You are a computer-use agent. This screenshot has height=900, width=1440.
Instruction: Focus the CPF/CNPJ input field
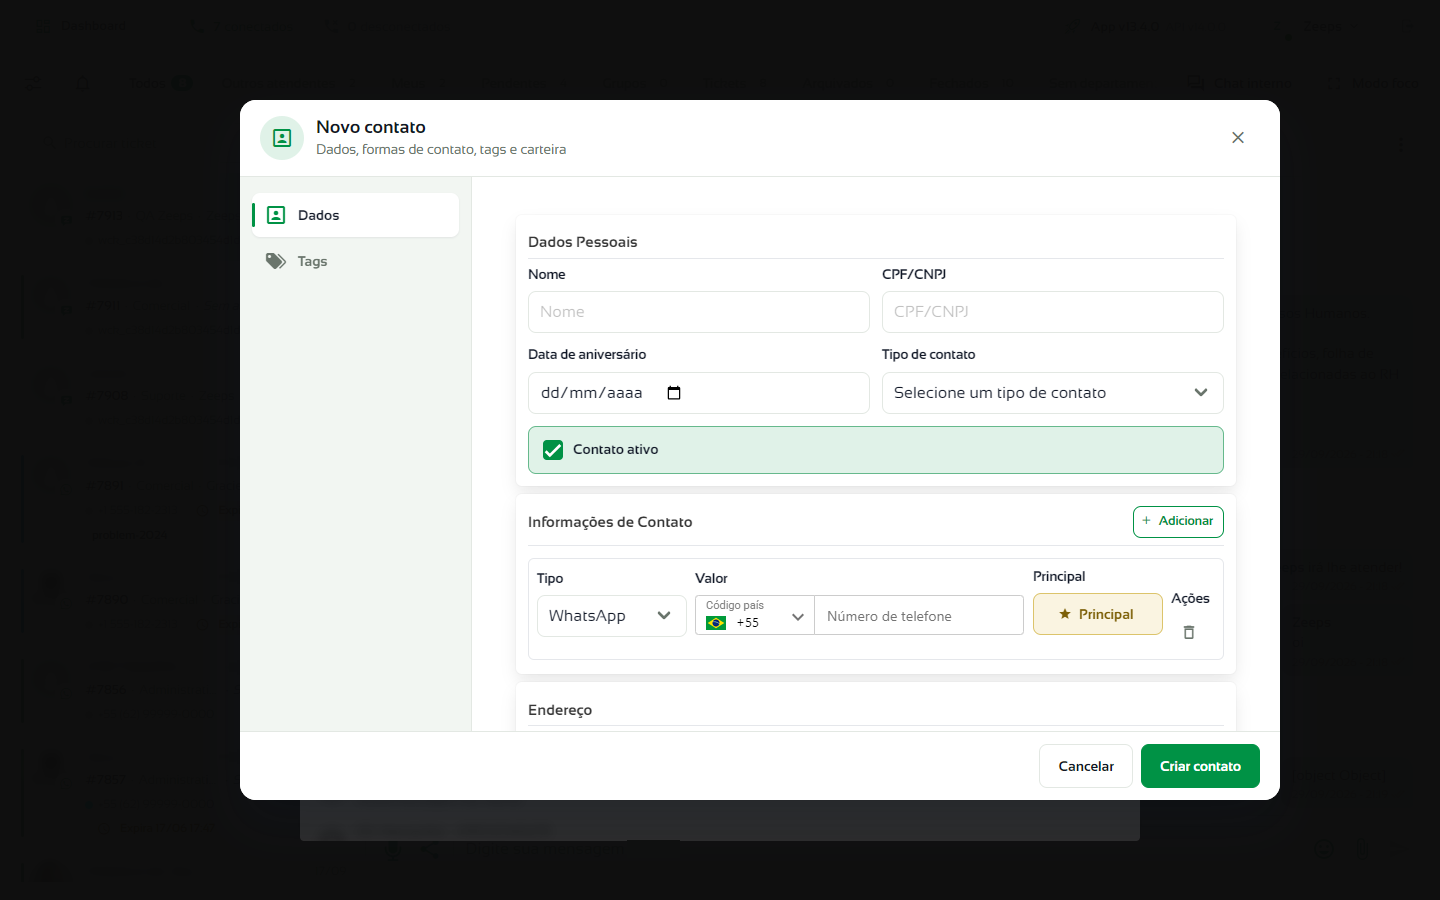tap(1053, 312)
